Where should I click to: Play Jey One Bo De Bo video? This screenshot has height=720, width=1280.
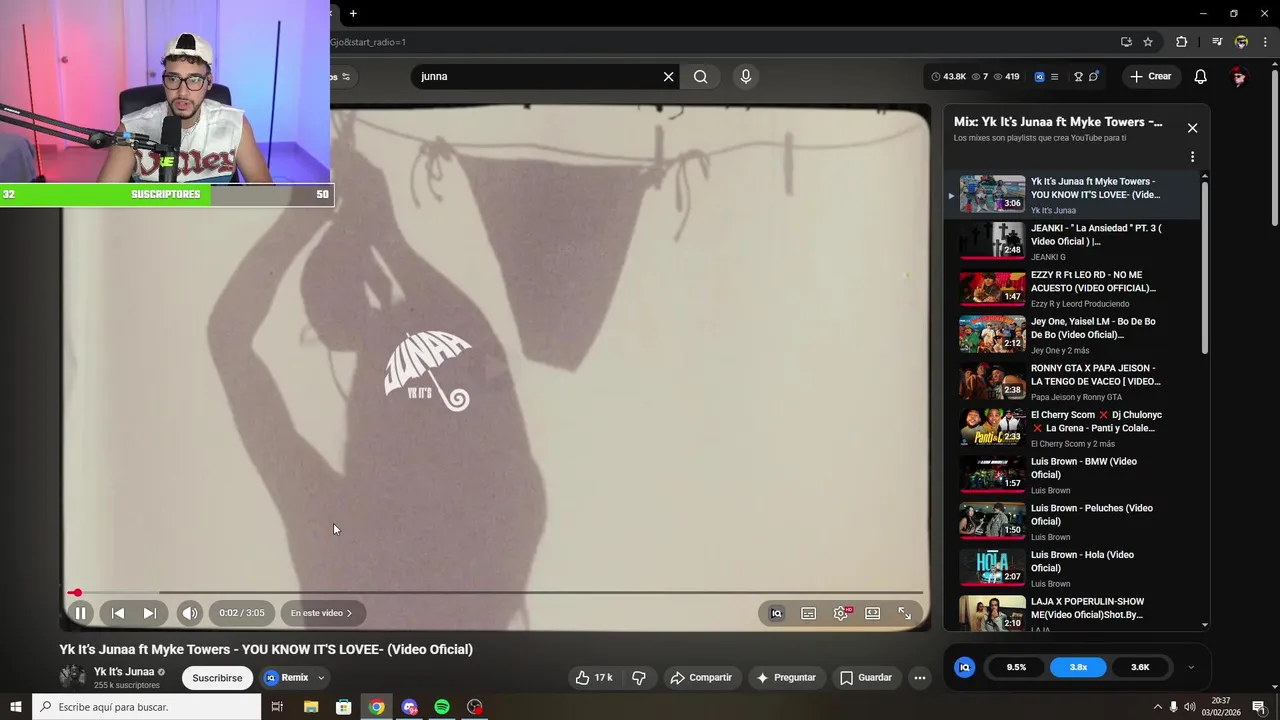pyautogui.click(x=1072, y=335)
